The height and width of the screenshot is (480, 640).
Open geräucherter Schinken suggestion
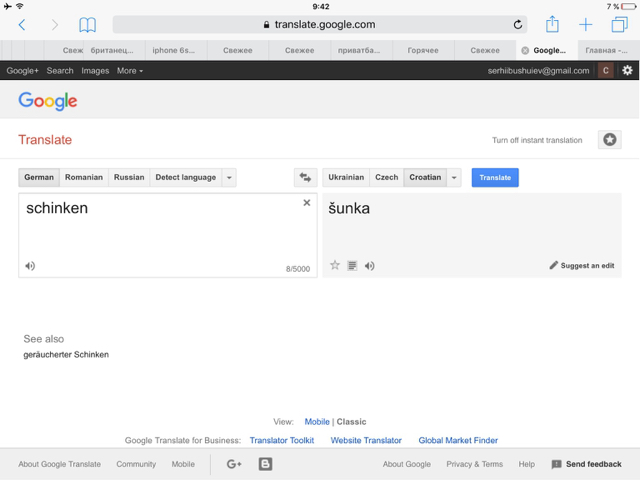pyautogui.click(x=66, y=354)
